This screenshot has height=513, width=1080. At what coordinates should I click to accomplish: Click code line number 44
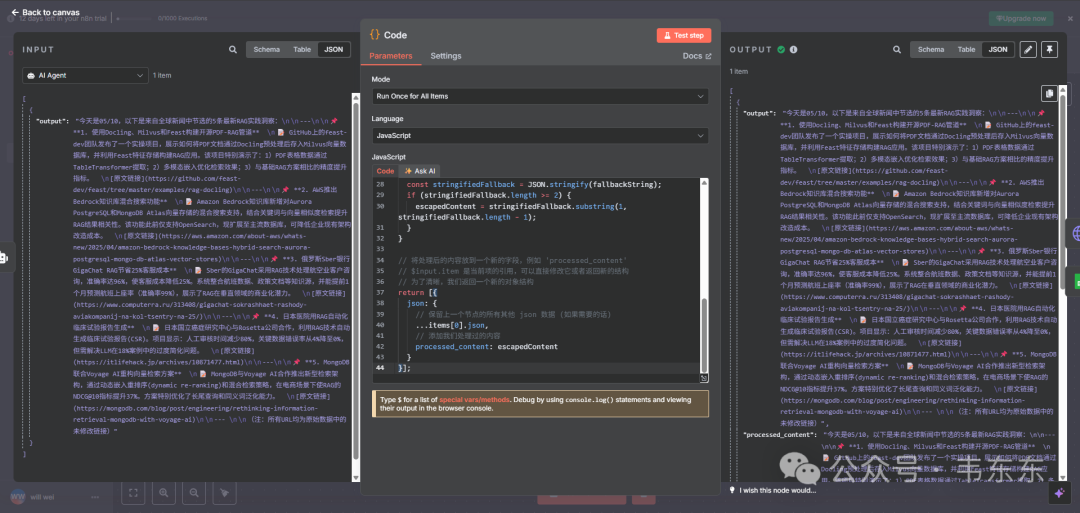point(381,368)
